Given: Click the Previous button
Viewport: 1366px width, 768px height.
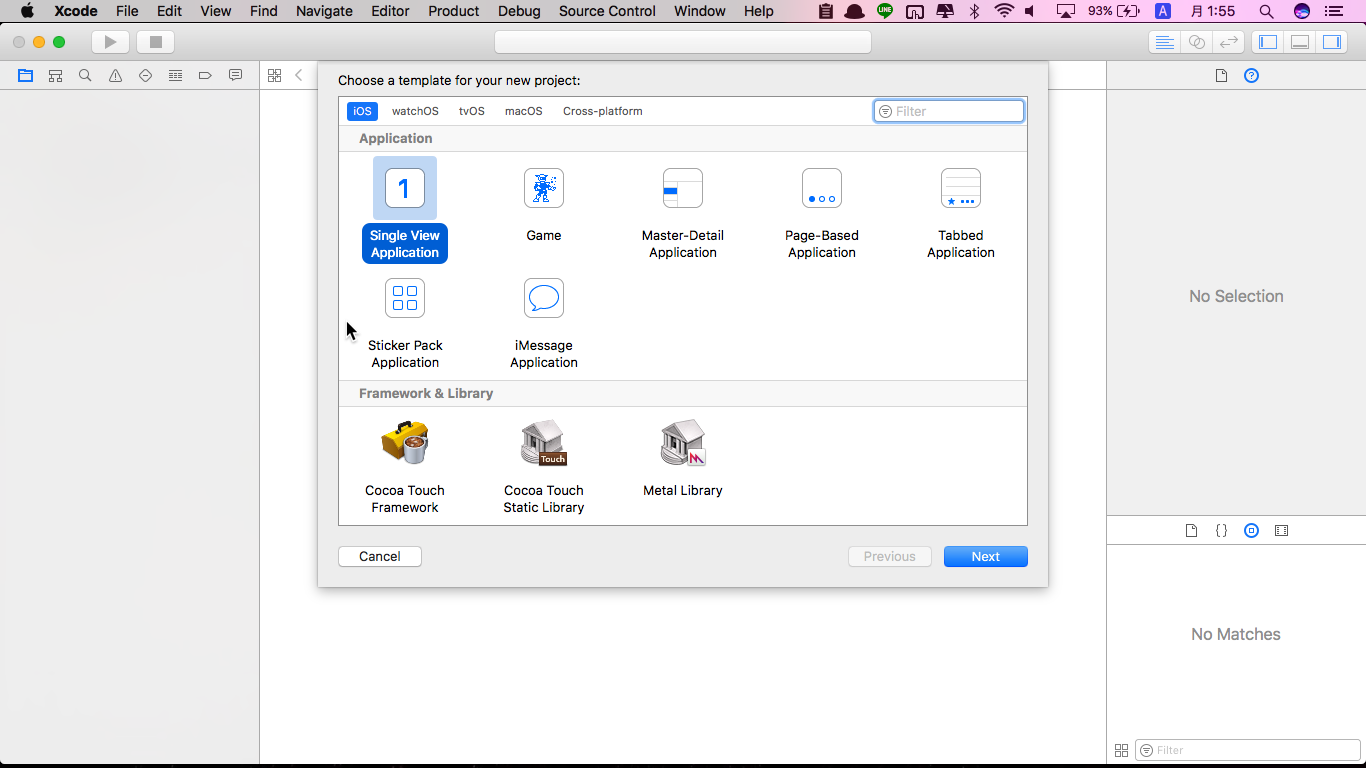Looking at the screenshot, I should [x=890, y=556].
